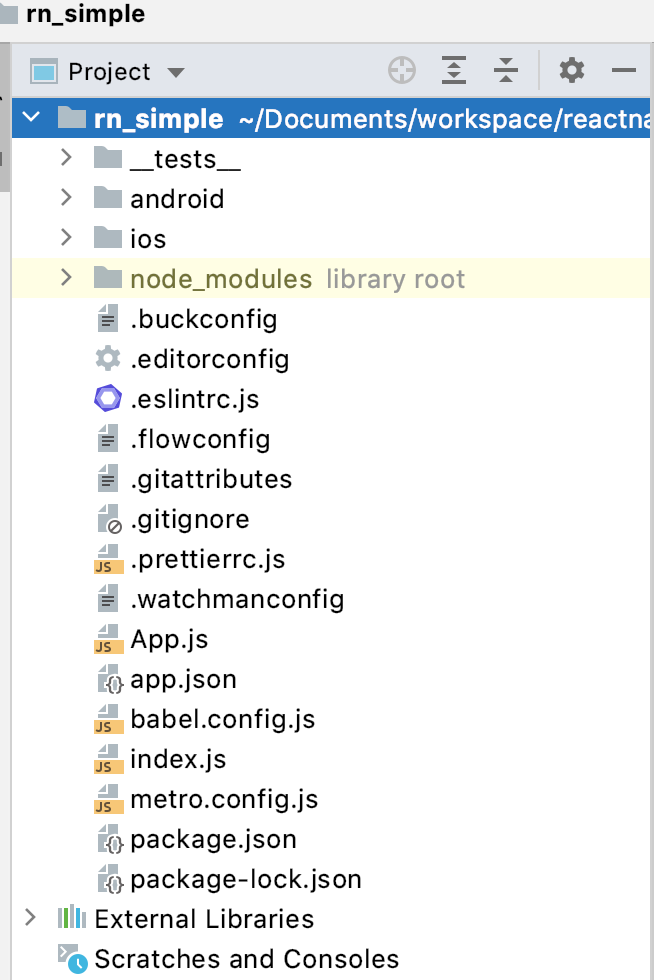
Task: Open the Project view dropdown
Action: tap(176, 72)
